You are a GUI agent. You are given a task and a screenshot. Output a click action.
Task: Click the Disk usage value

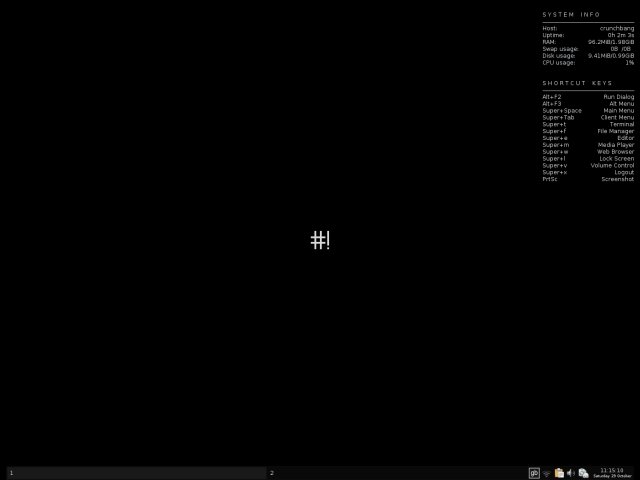pyautogui.click(x=611, y=56)
